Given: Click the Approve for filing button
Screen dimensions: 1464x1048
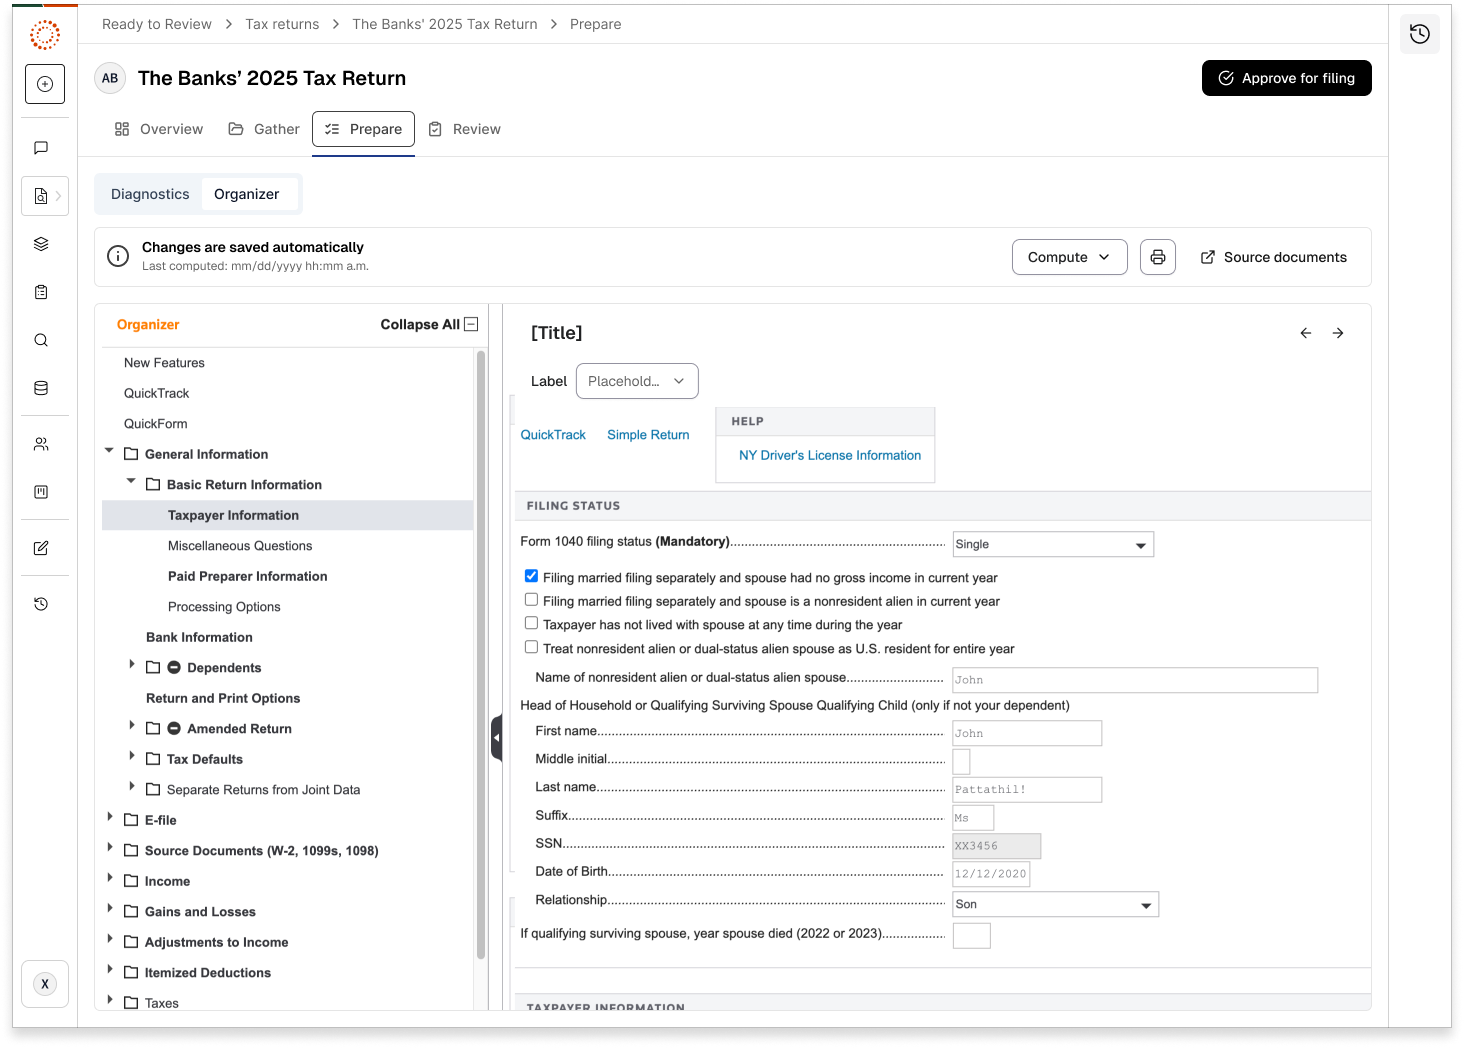Looking at the screenshot, I should pos(1286,78).
